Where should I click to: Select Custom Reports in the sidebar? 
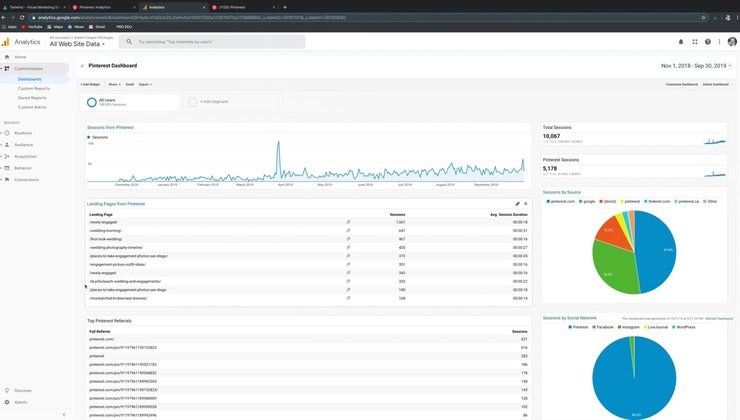34,89
